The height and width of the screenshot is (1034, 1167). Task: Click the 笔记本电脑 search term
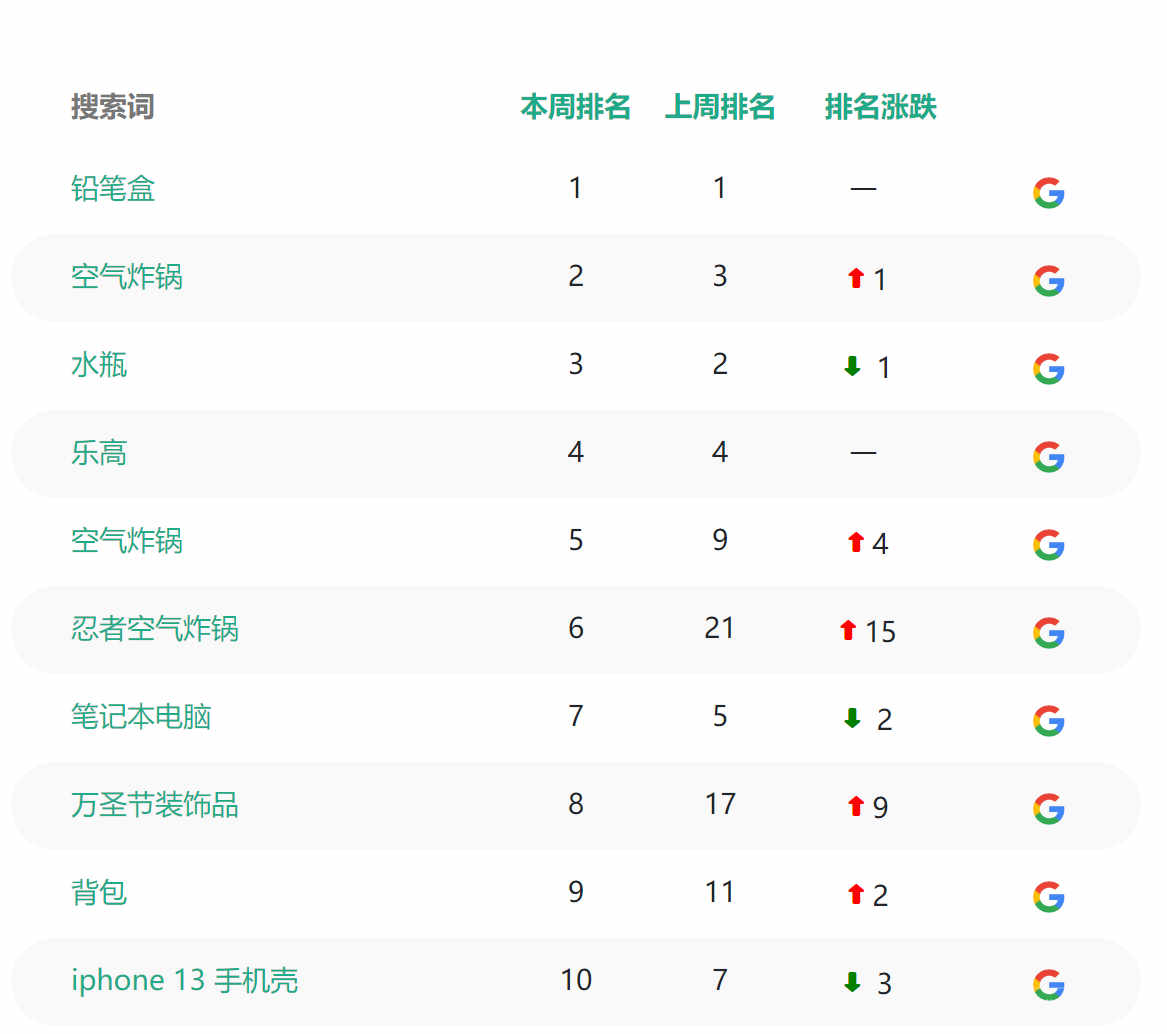(141, 717)
